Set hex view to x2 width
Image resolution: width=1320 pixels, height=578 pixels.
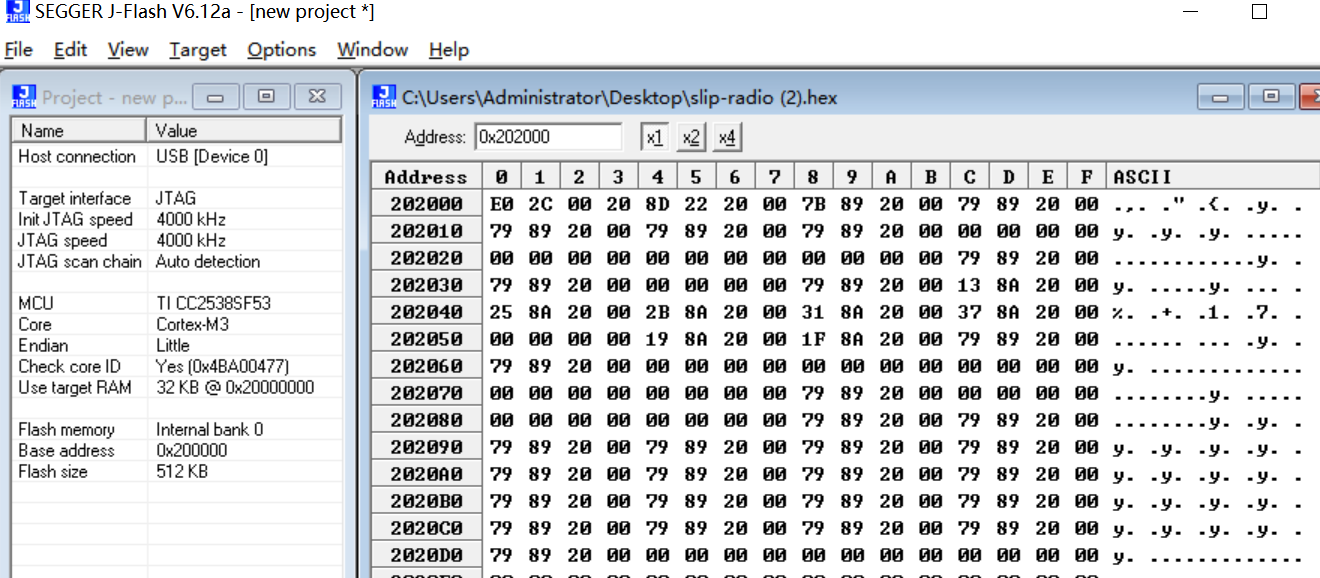click(x=691, y=137)
